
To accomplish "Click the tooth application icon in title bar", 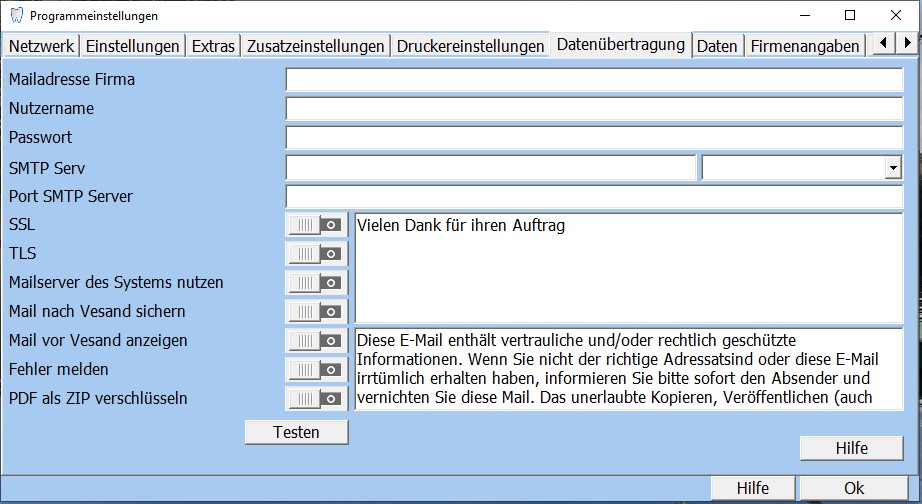I will (x=16, y=16).
